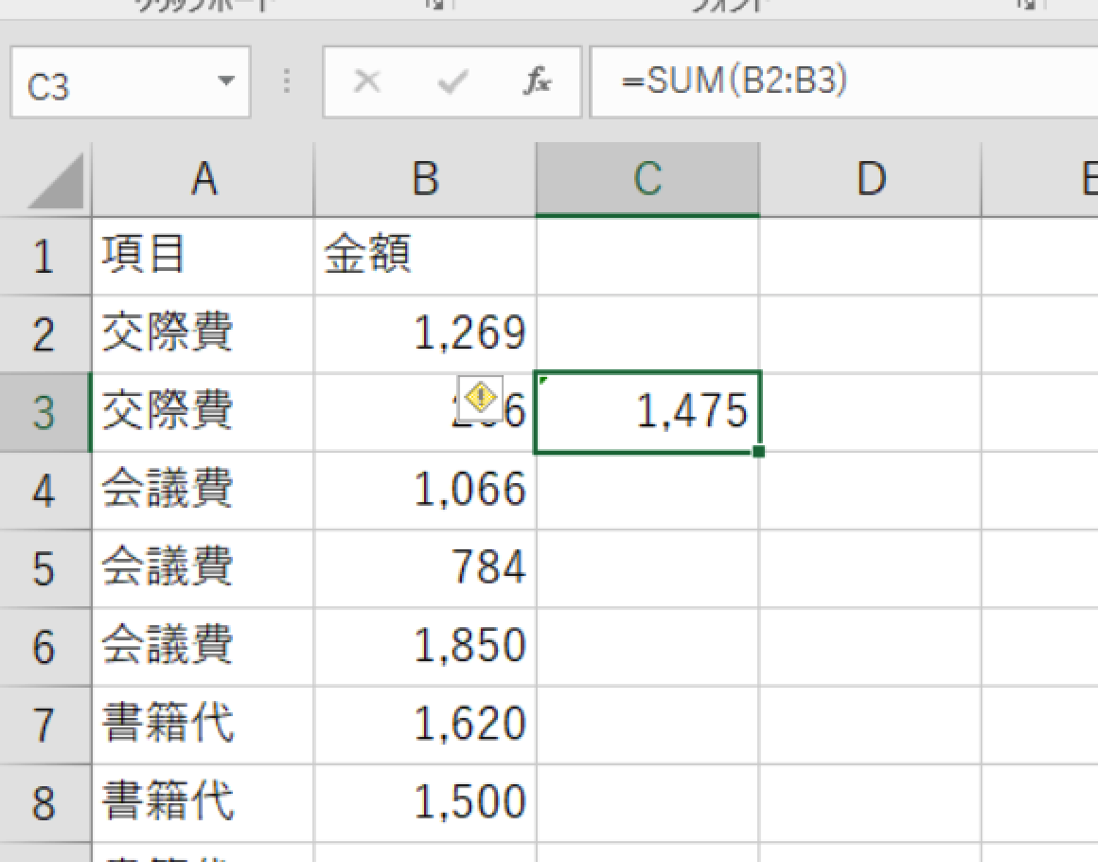Click the Select All corner triangle
The image size is (1098, 862).
click(x=56, y=181)
